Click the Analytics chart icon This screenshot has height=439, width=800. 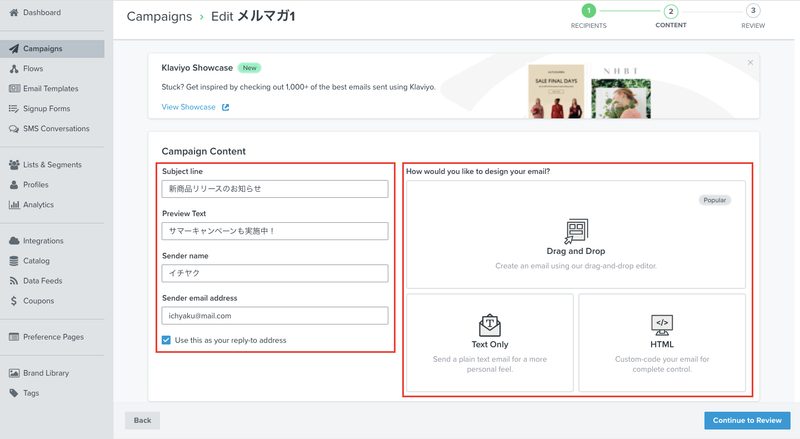pos(14,205)
